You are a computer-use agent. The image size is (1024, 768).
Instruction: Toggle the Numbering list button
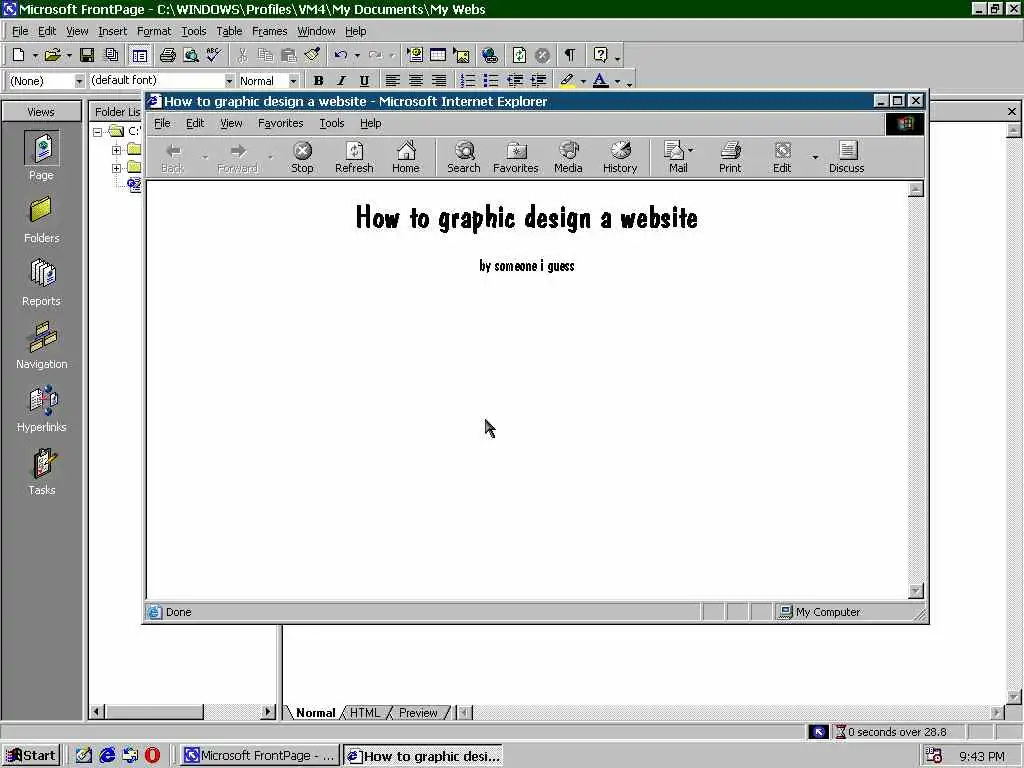click(468, 80)
